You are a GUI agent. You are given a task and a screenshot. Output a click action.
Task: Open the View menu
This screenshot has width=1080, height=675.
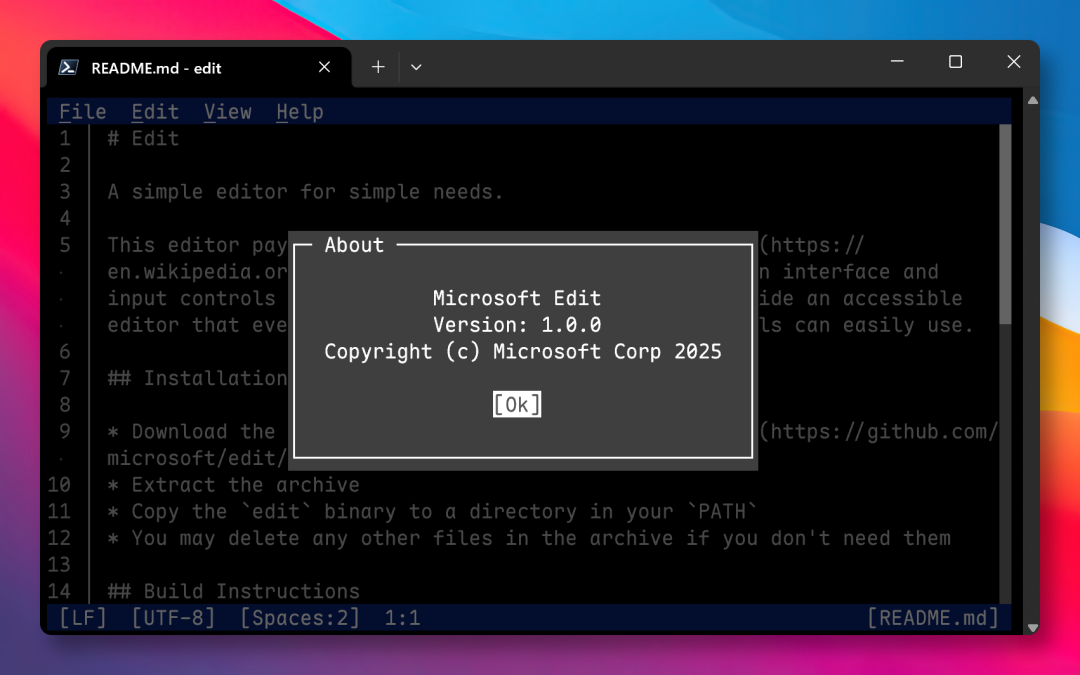[x=227, y=112]
